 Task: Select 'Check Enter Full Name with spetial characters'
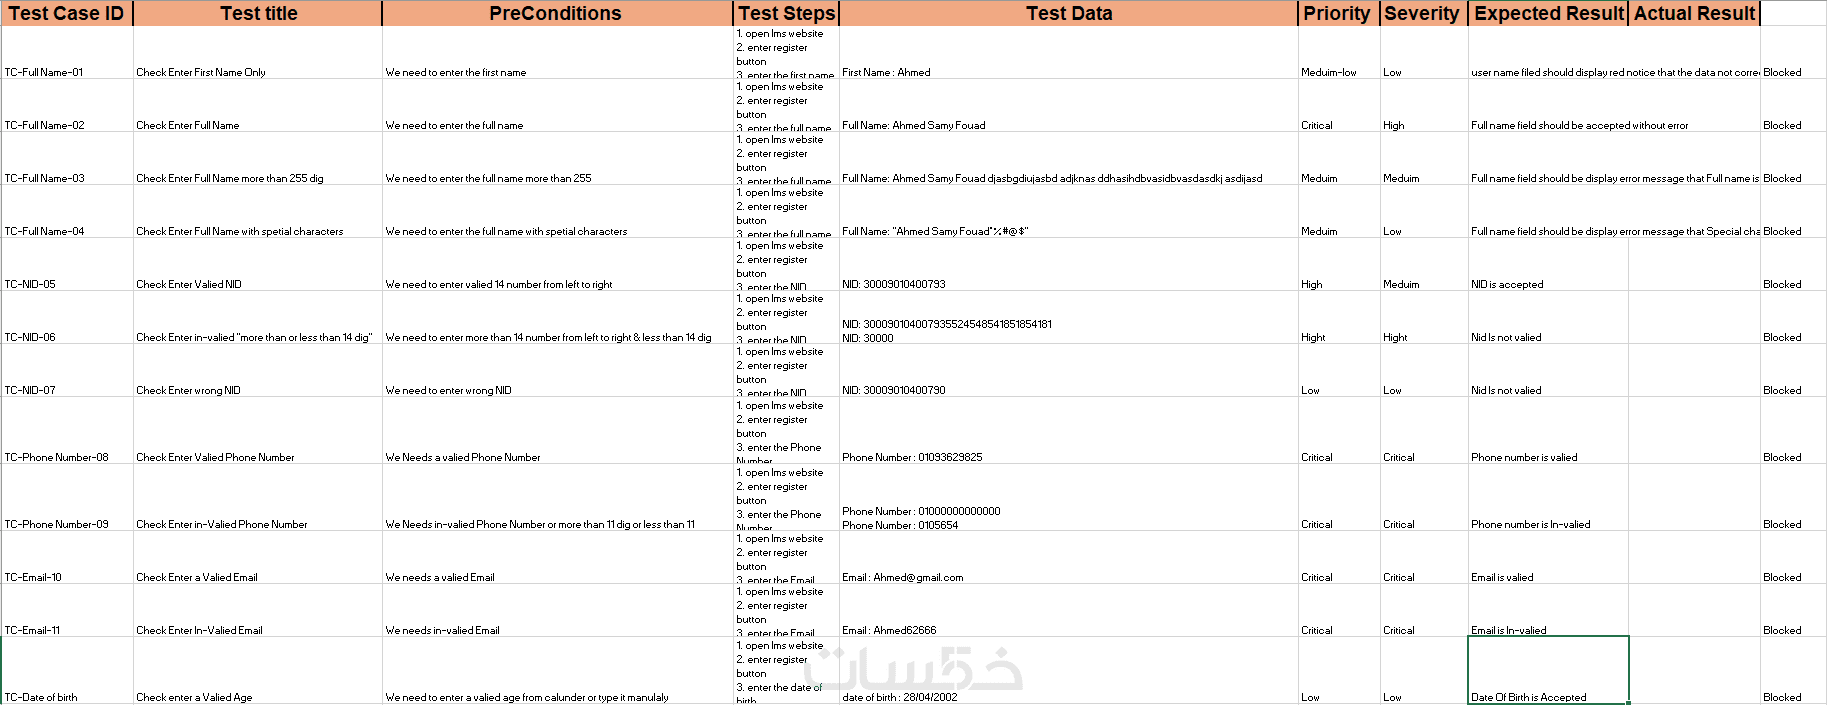tap(258, 211)
